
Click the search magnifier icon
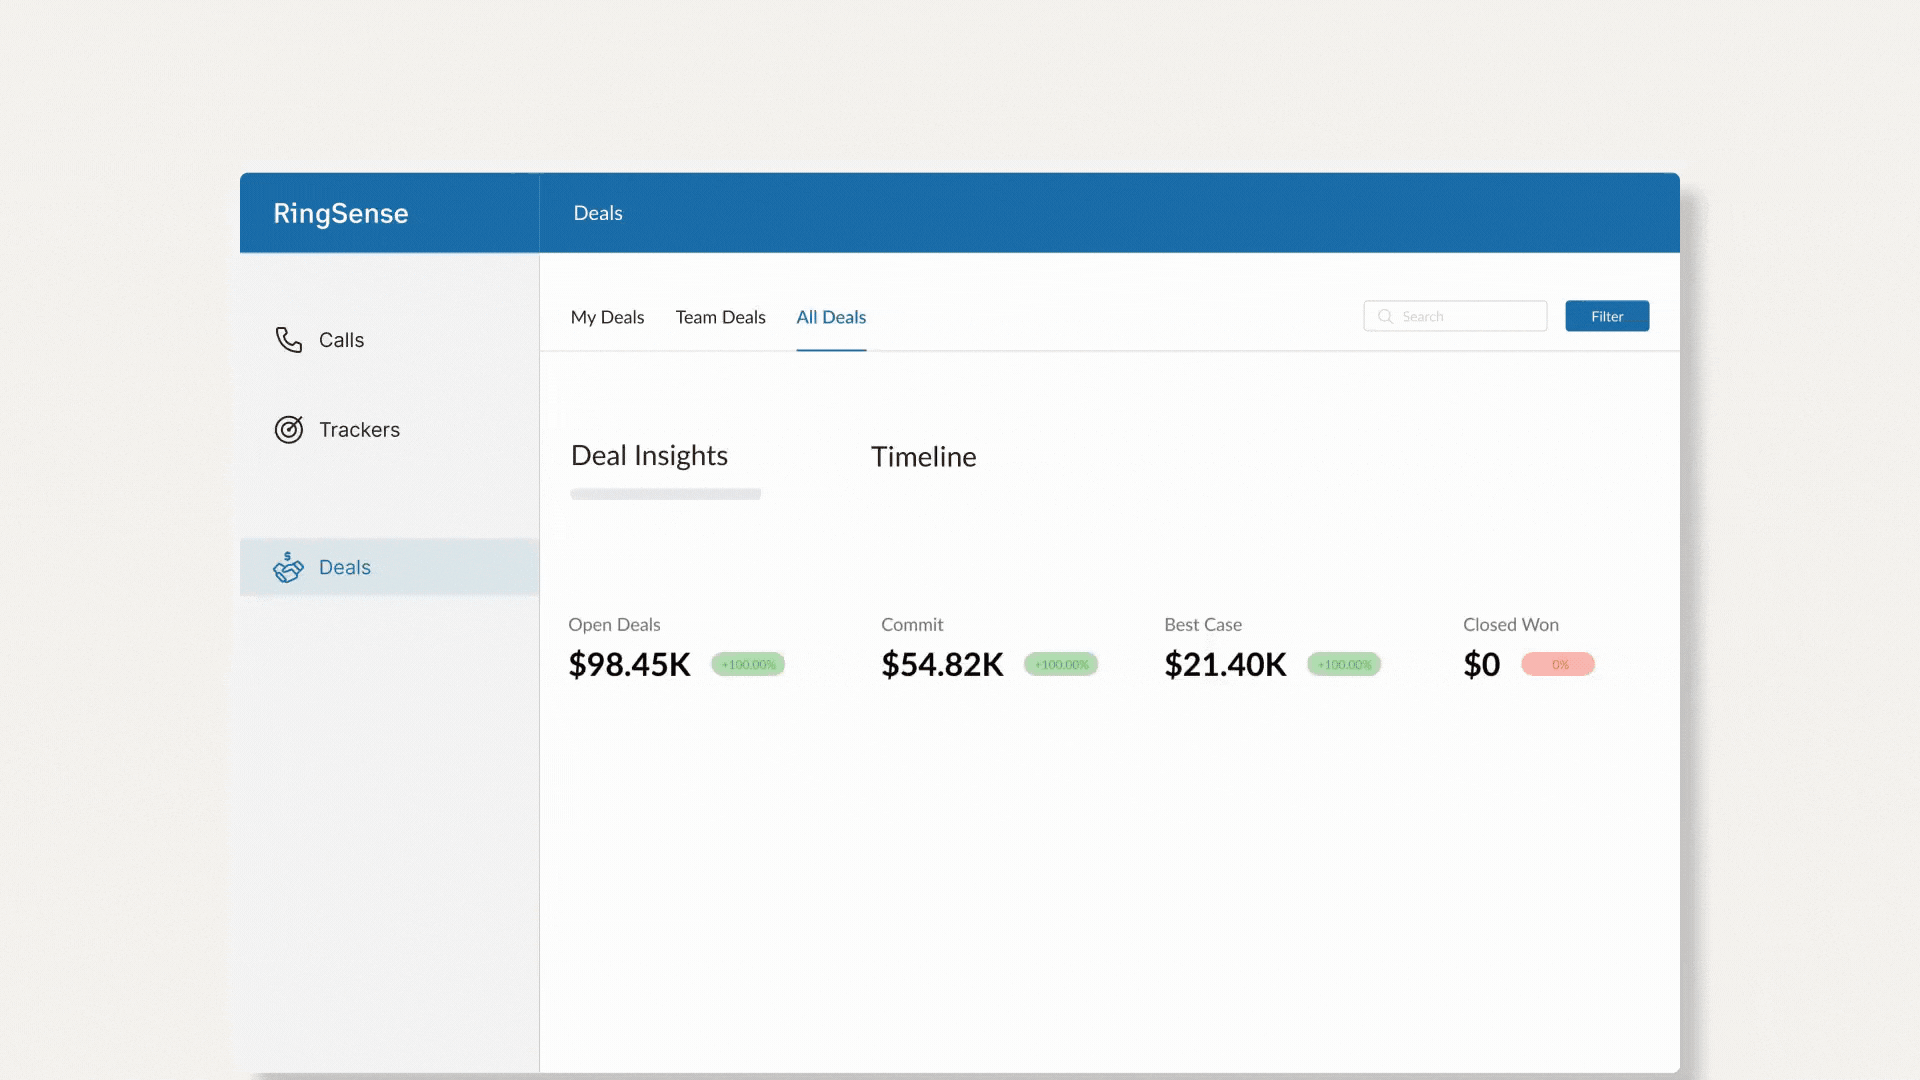pos(1385,317)
